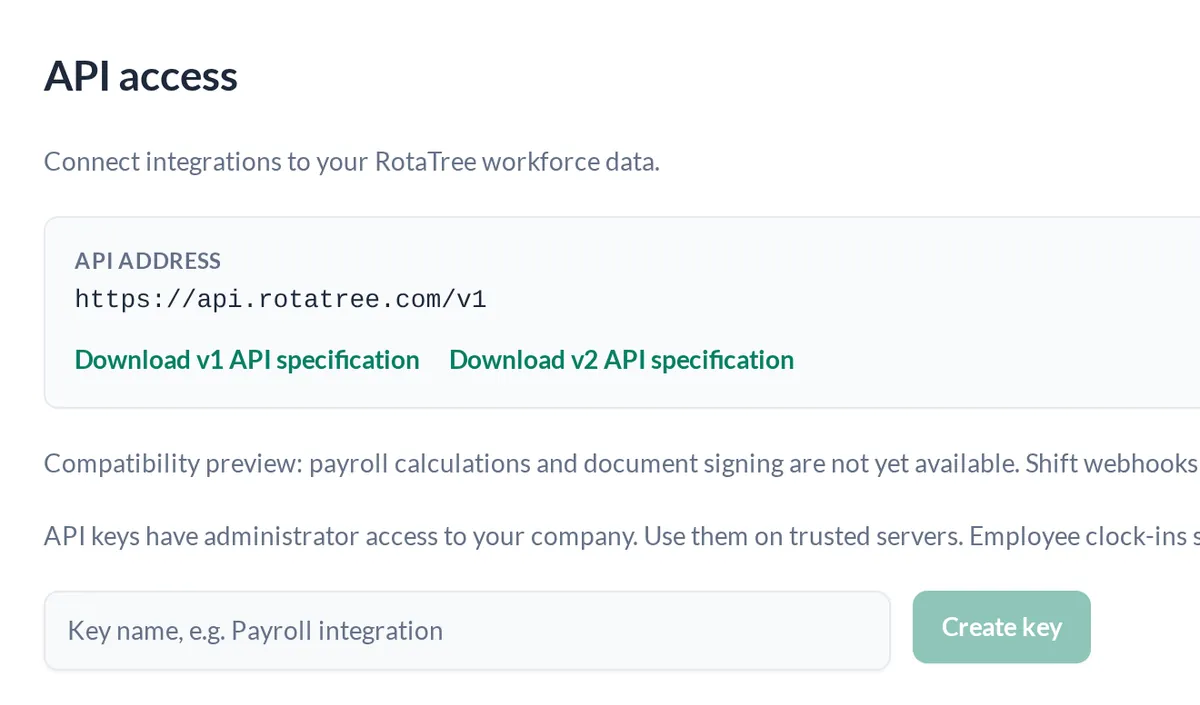The height and width of the screenshot is (705, 1200).
Task: Focus the Key name input field
Action: [467, 630]
